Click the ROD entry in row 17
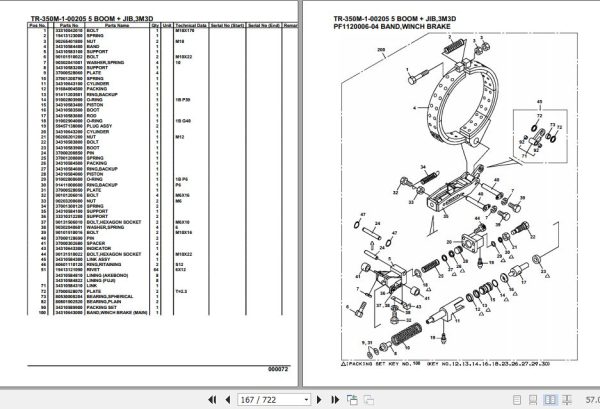 click(x=91, y=116)
